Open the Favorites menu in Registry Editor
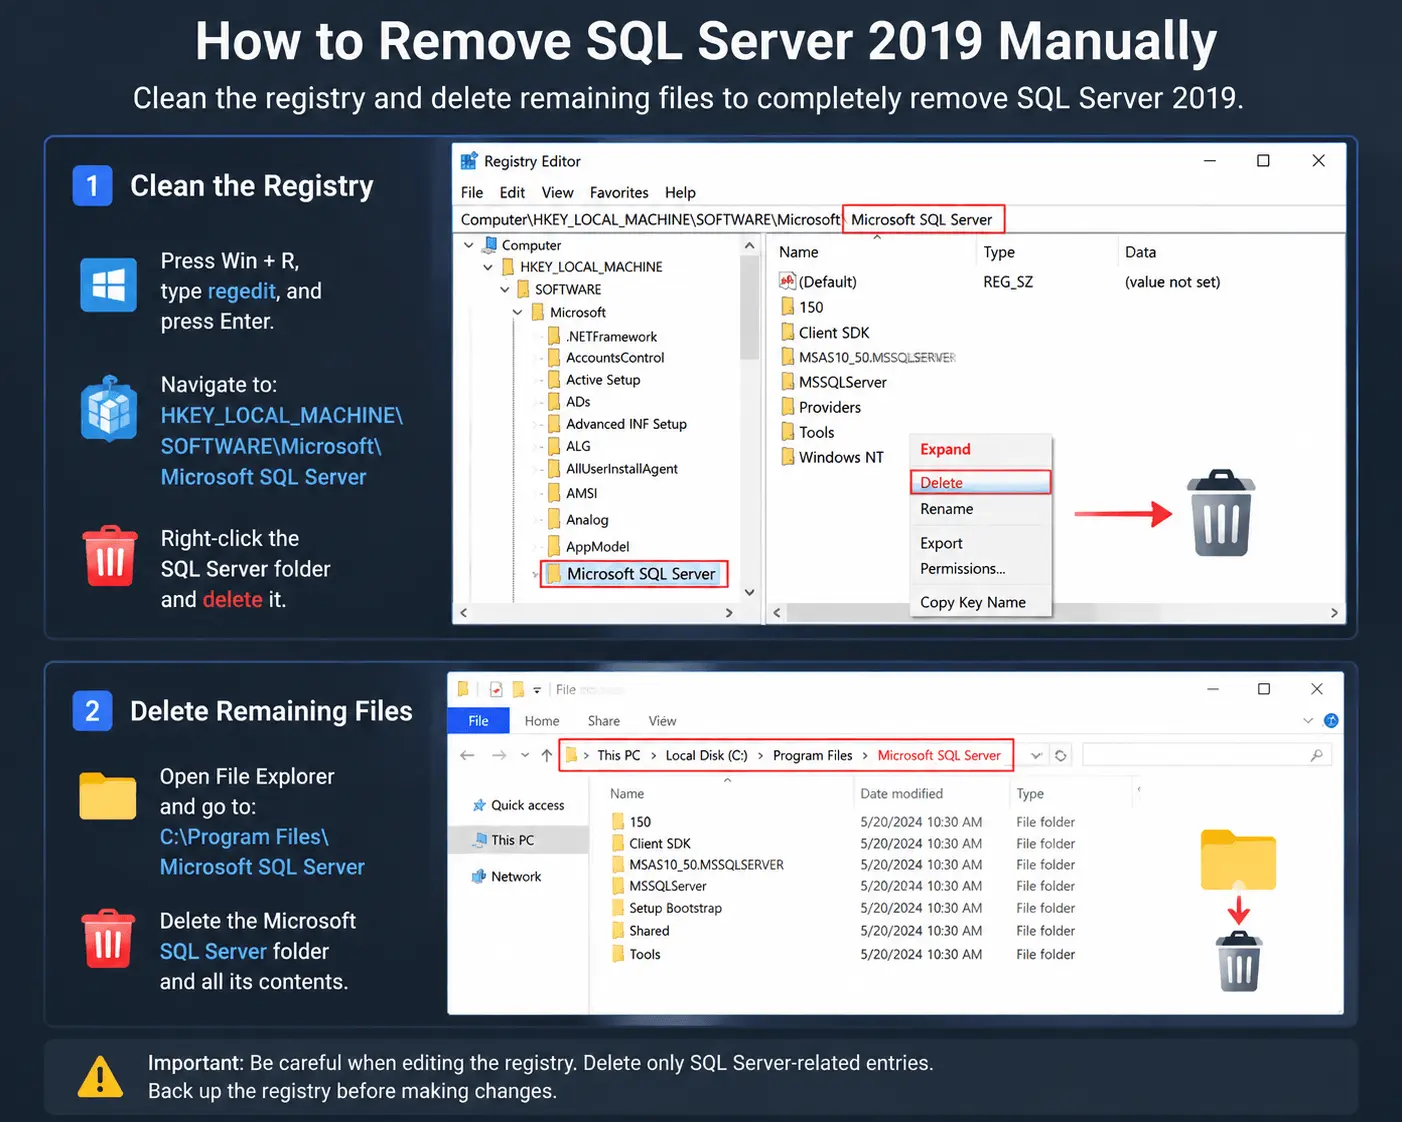1402x1122 pixels. 619,193
